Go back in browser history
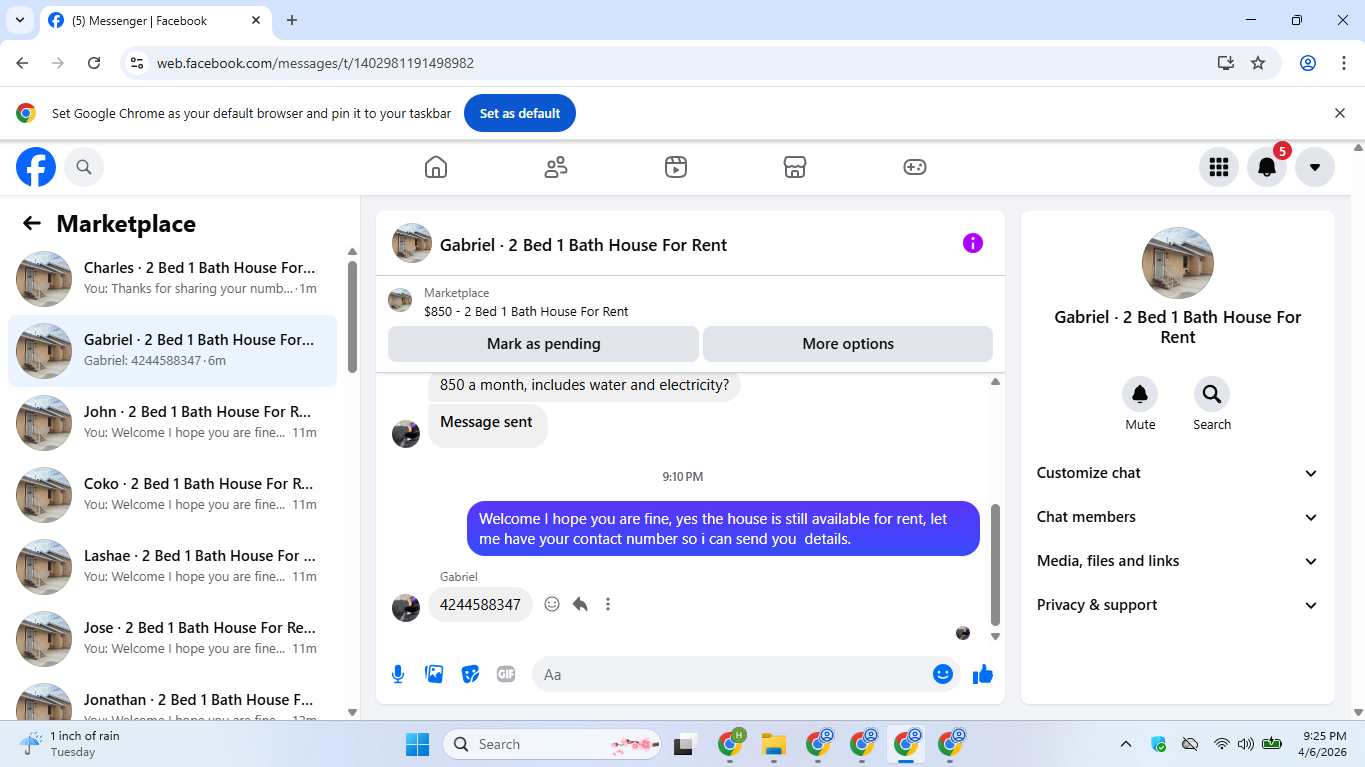The image size is (1365, 767). point(22,63)
